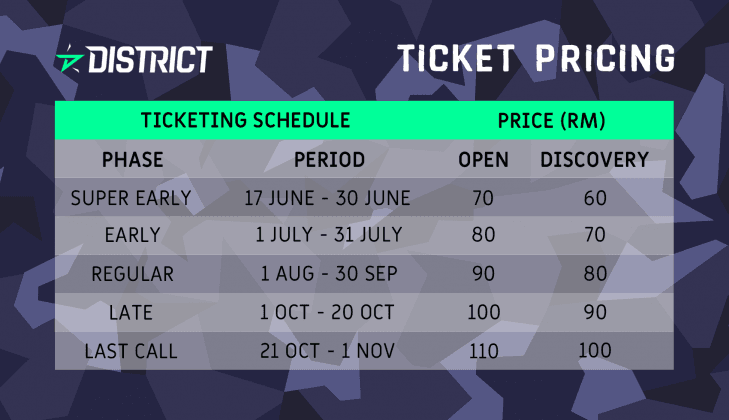Select the LATE phase label
729x420 pixels.
tap(131, 312)
